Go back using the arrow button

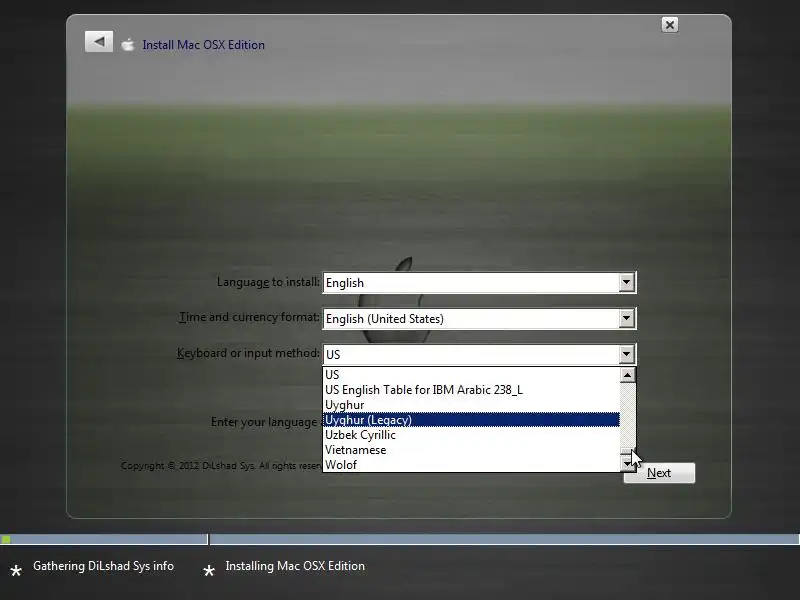tap(99, 42)
